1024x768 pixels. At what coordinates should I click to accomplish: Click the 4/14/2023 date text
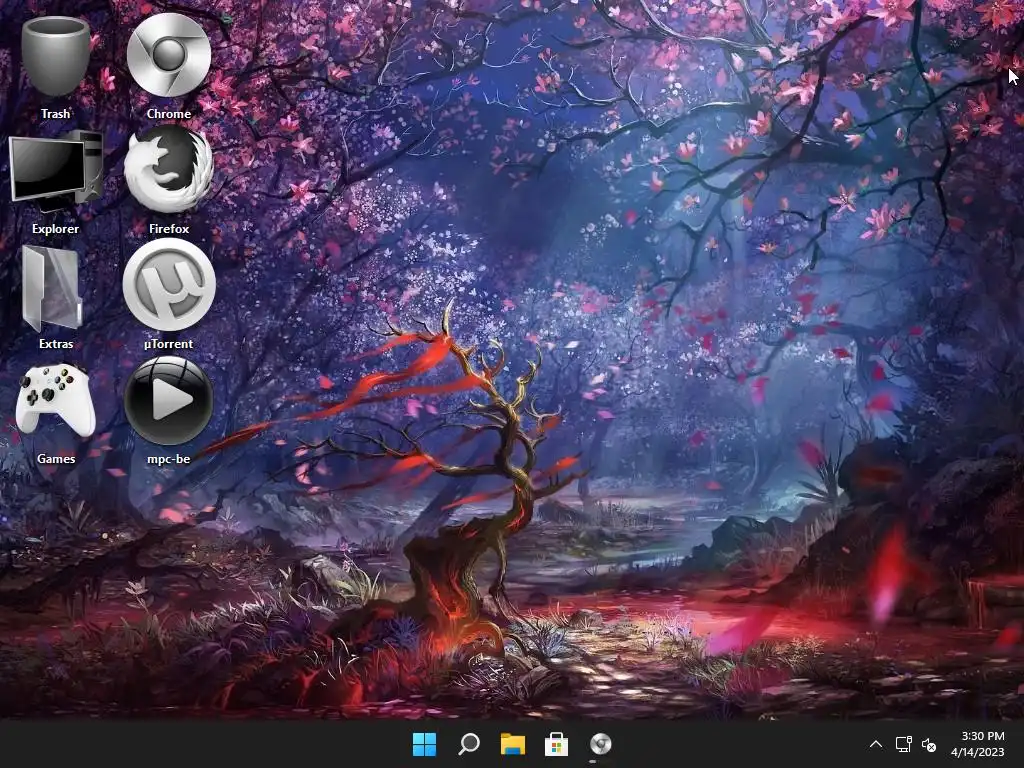click(x=978, y=752)
